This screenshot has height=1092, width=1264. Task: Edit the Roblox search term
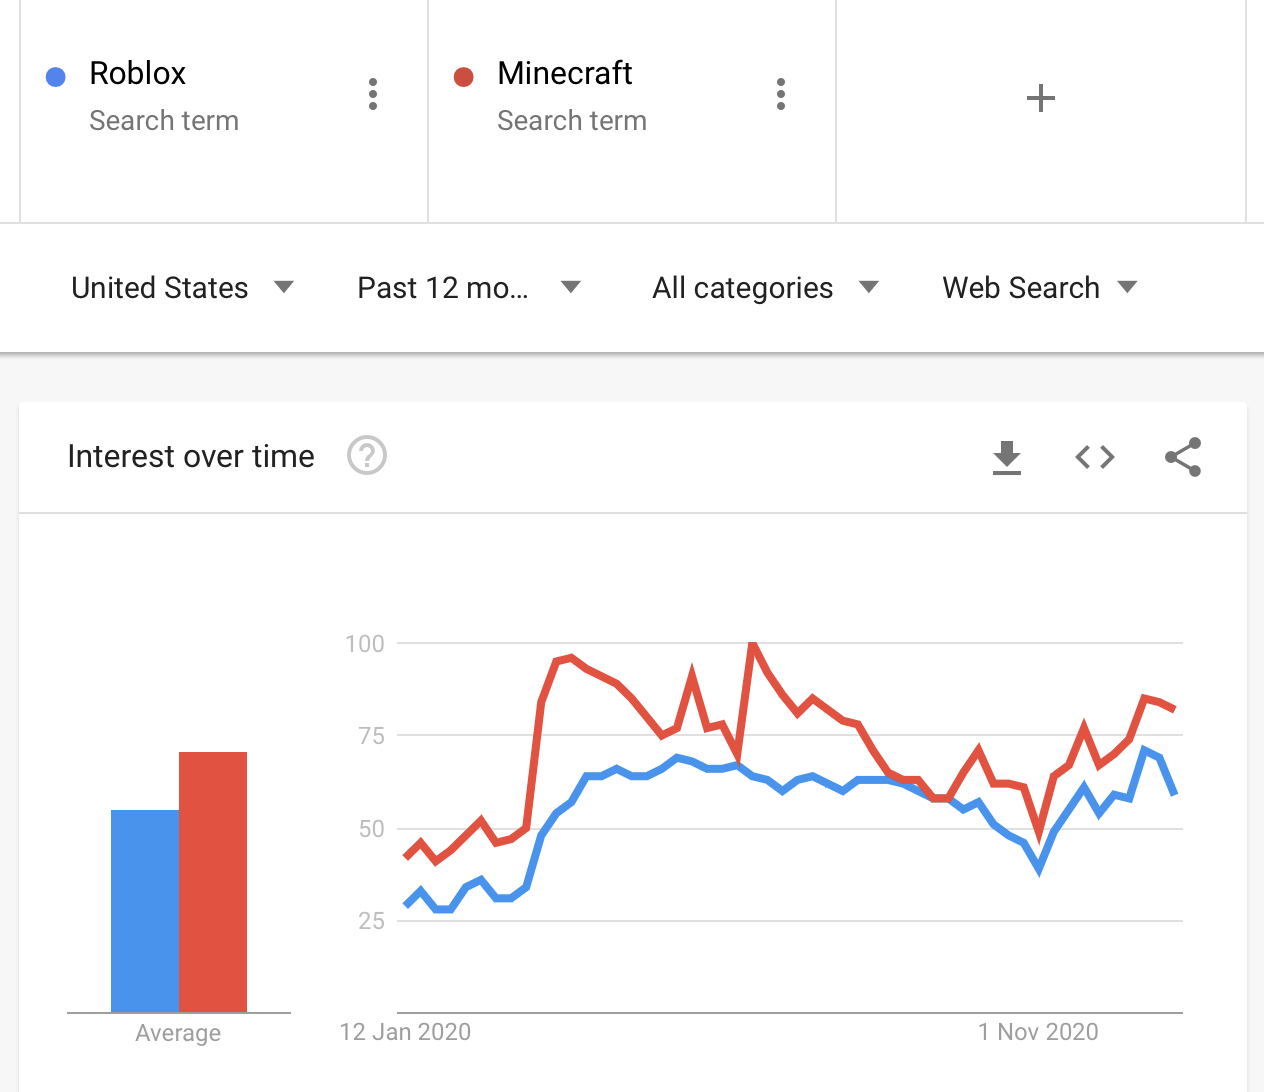tap(138, 73)
